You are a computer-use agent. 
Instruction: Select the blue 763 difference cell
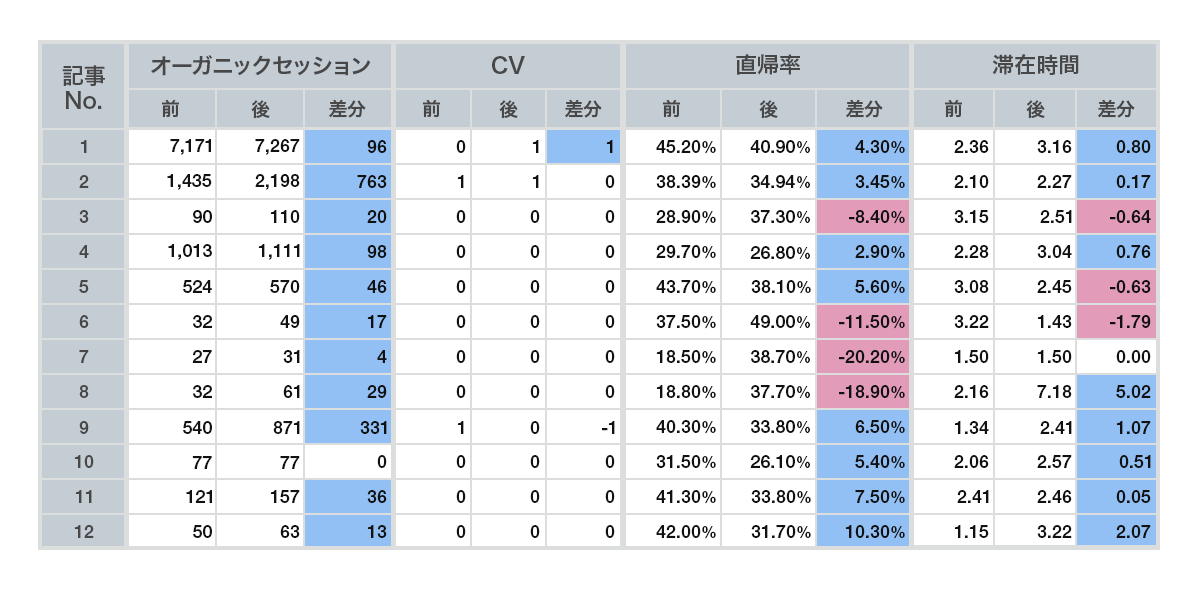tap(347, 182)
